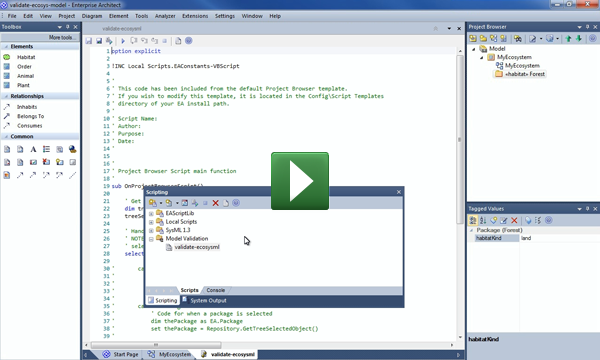The image size is (600, 360).
Task: Switch to the Console tab in Scripting window
Action: [x=216, y=290]
